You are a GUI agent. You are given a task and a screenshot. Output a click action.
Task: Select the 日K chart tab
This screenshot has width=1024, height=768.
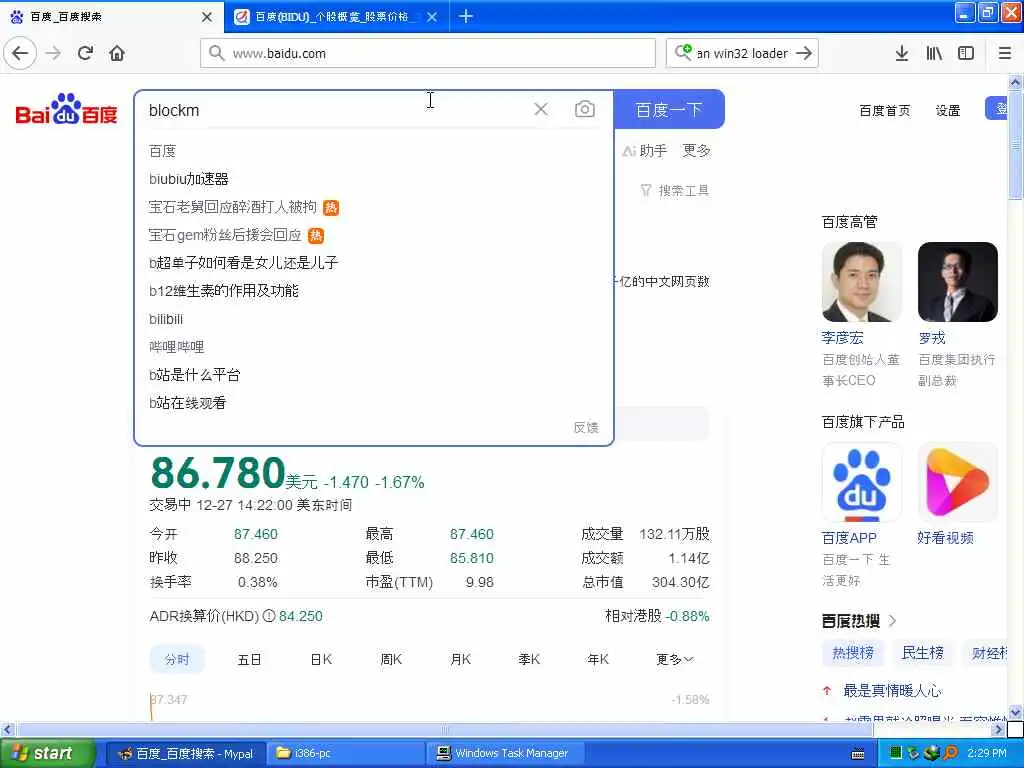(x=321, y=660)
